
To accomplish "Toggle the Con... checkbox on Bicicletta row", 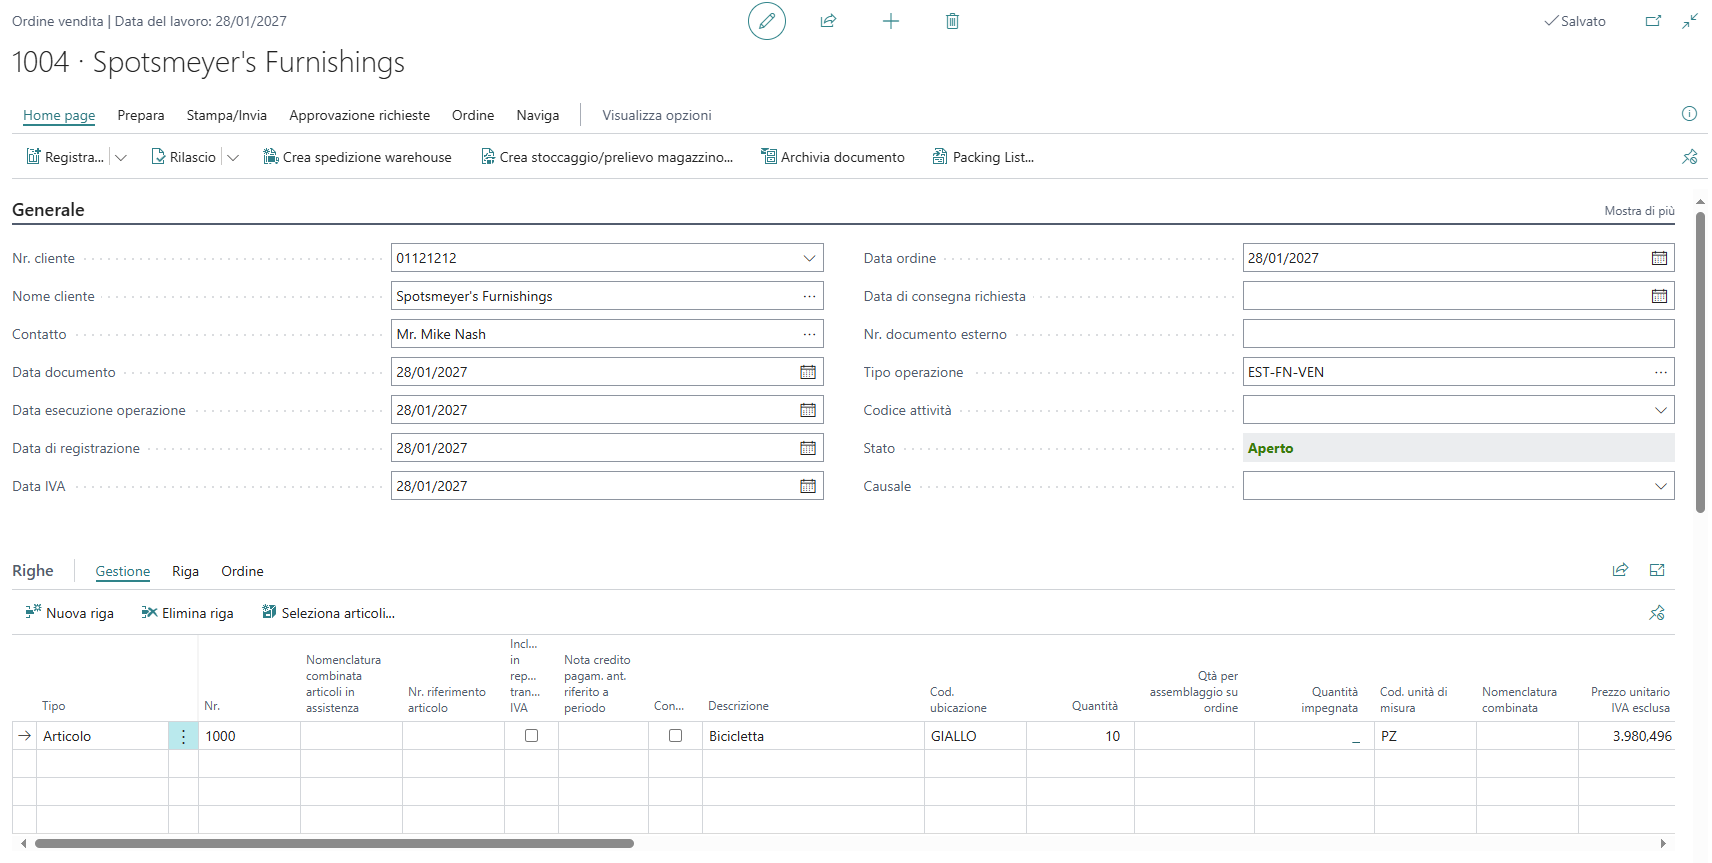I will click(675, 735).
